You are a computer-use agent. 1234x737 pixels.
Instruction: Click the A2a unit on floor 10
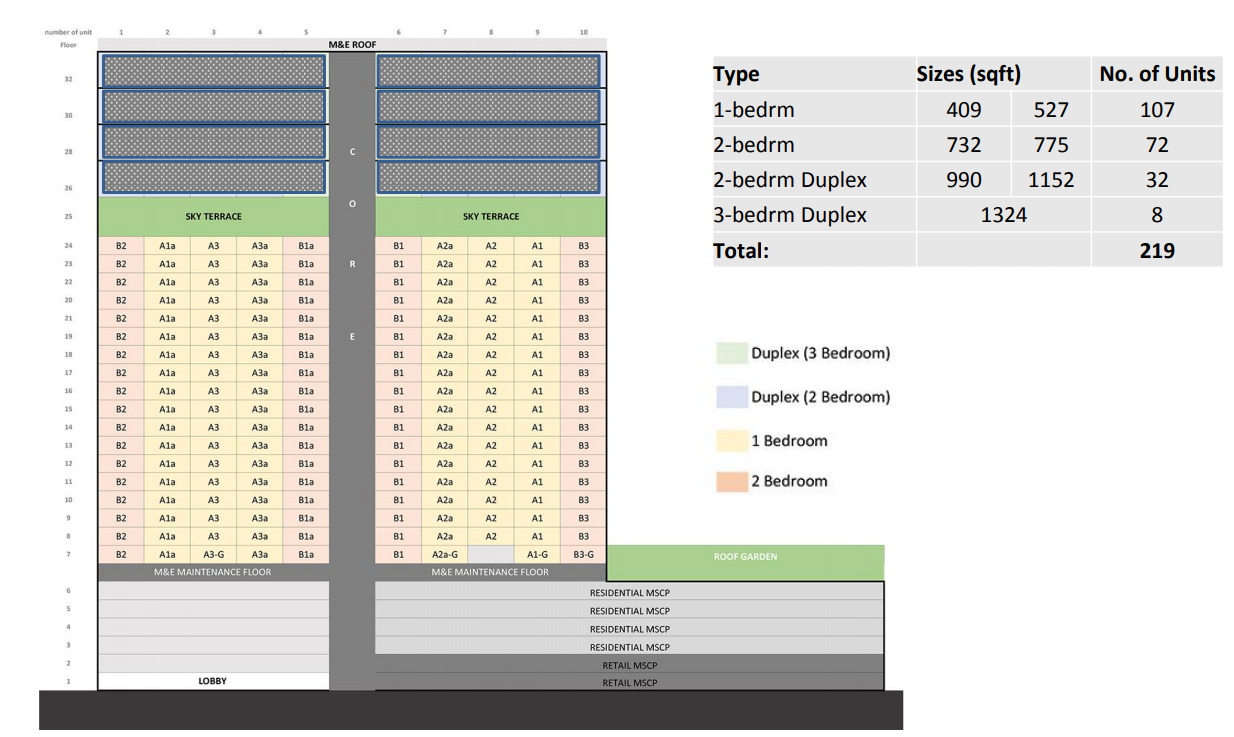(x=445, y=500)
